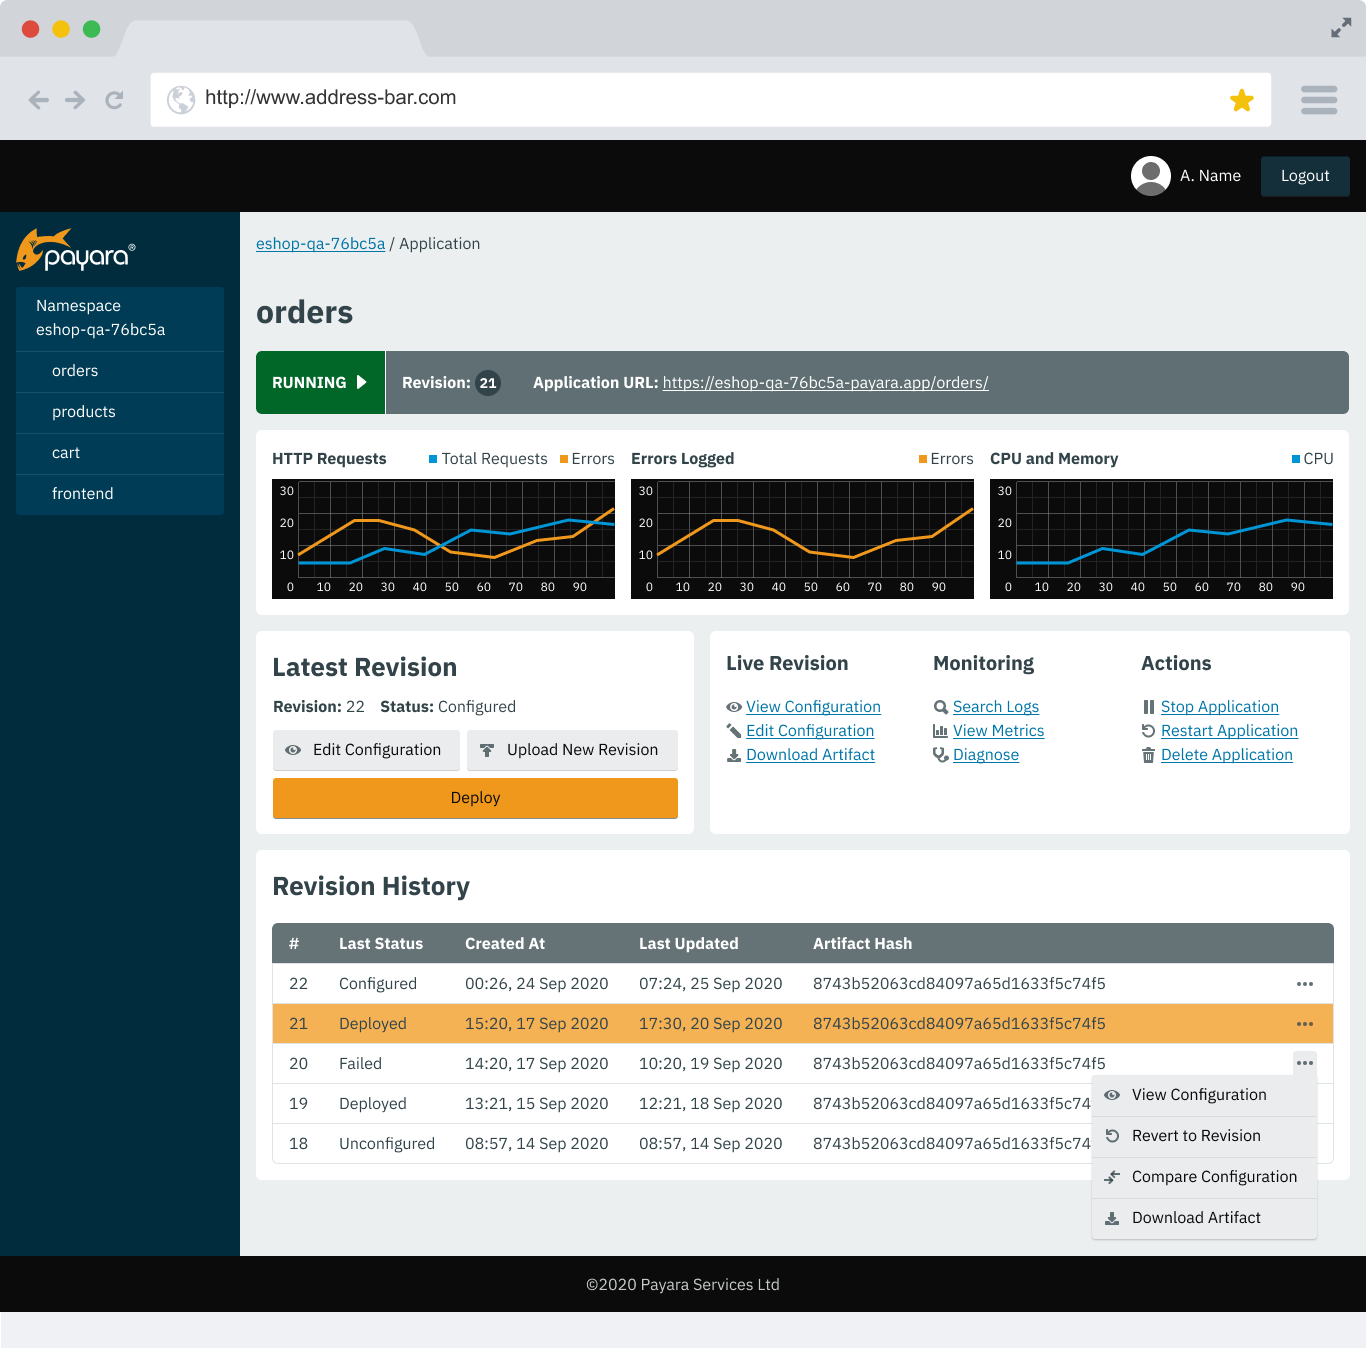Open the Search Logs link
The height and width of the screenshot is (1348, 1366).
tap(995, 707)
